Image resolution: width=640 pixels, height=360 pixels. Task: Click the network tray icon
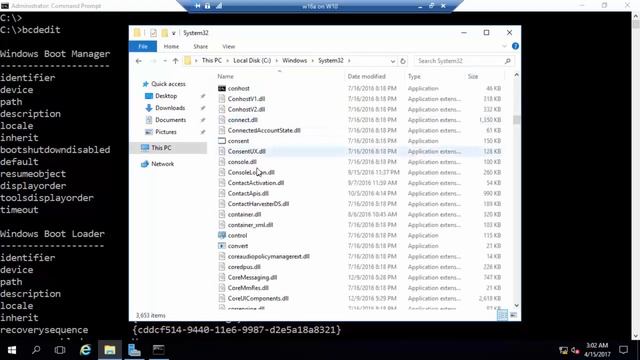click(x=563, y=350)
